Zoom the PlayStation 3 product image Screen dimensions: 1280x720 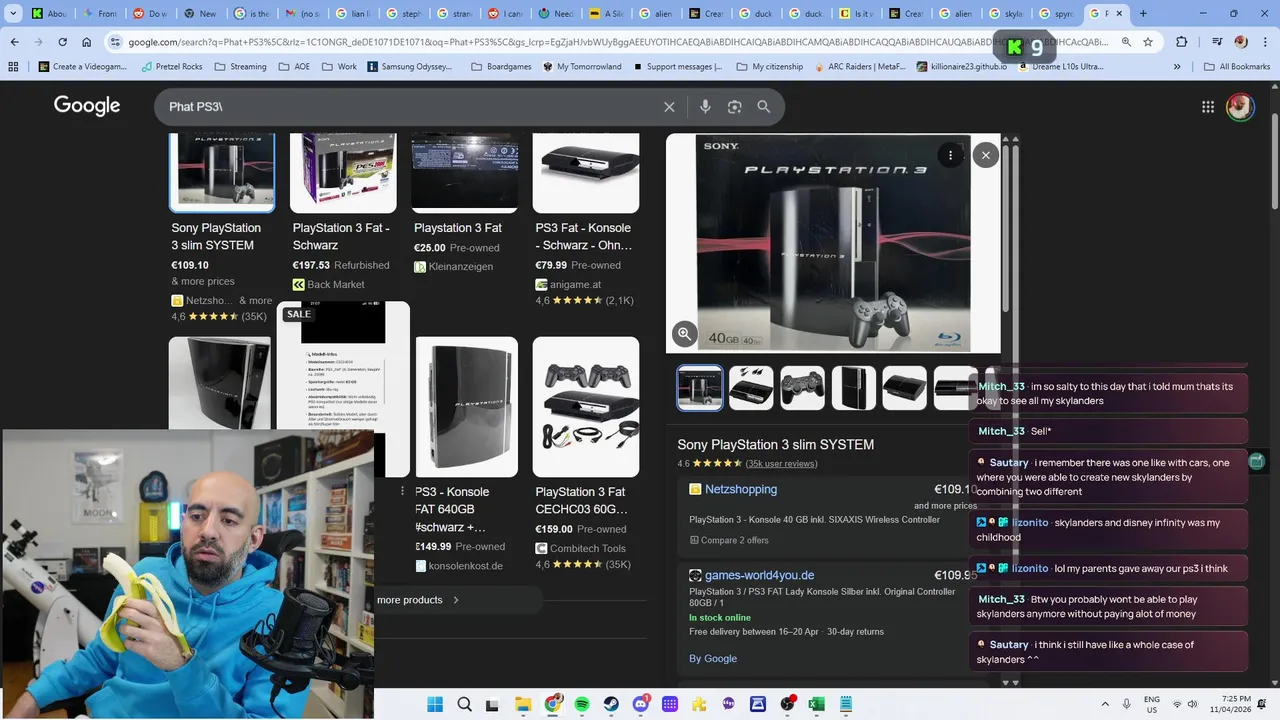coord(684,334)
